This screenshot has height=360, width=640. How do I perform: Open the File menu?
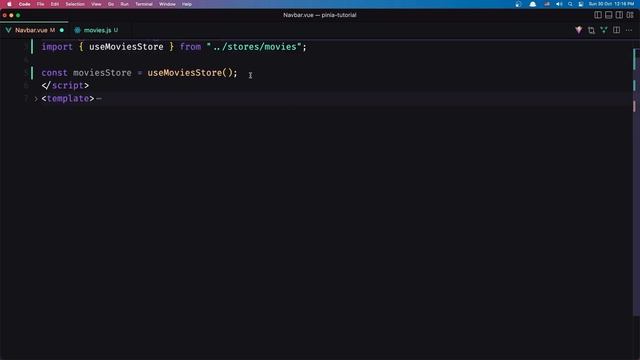click(x=40, y=4)
